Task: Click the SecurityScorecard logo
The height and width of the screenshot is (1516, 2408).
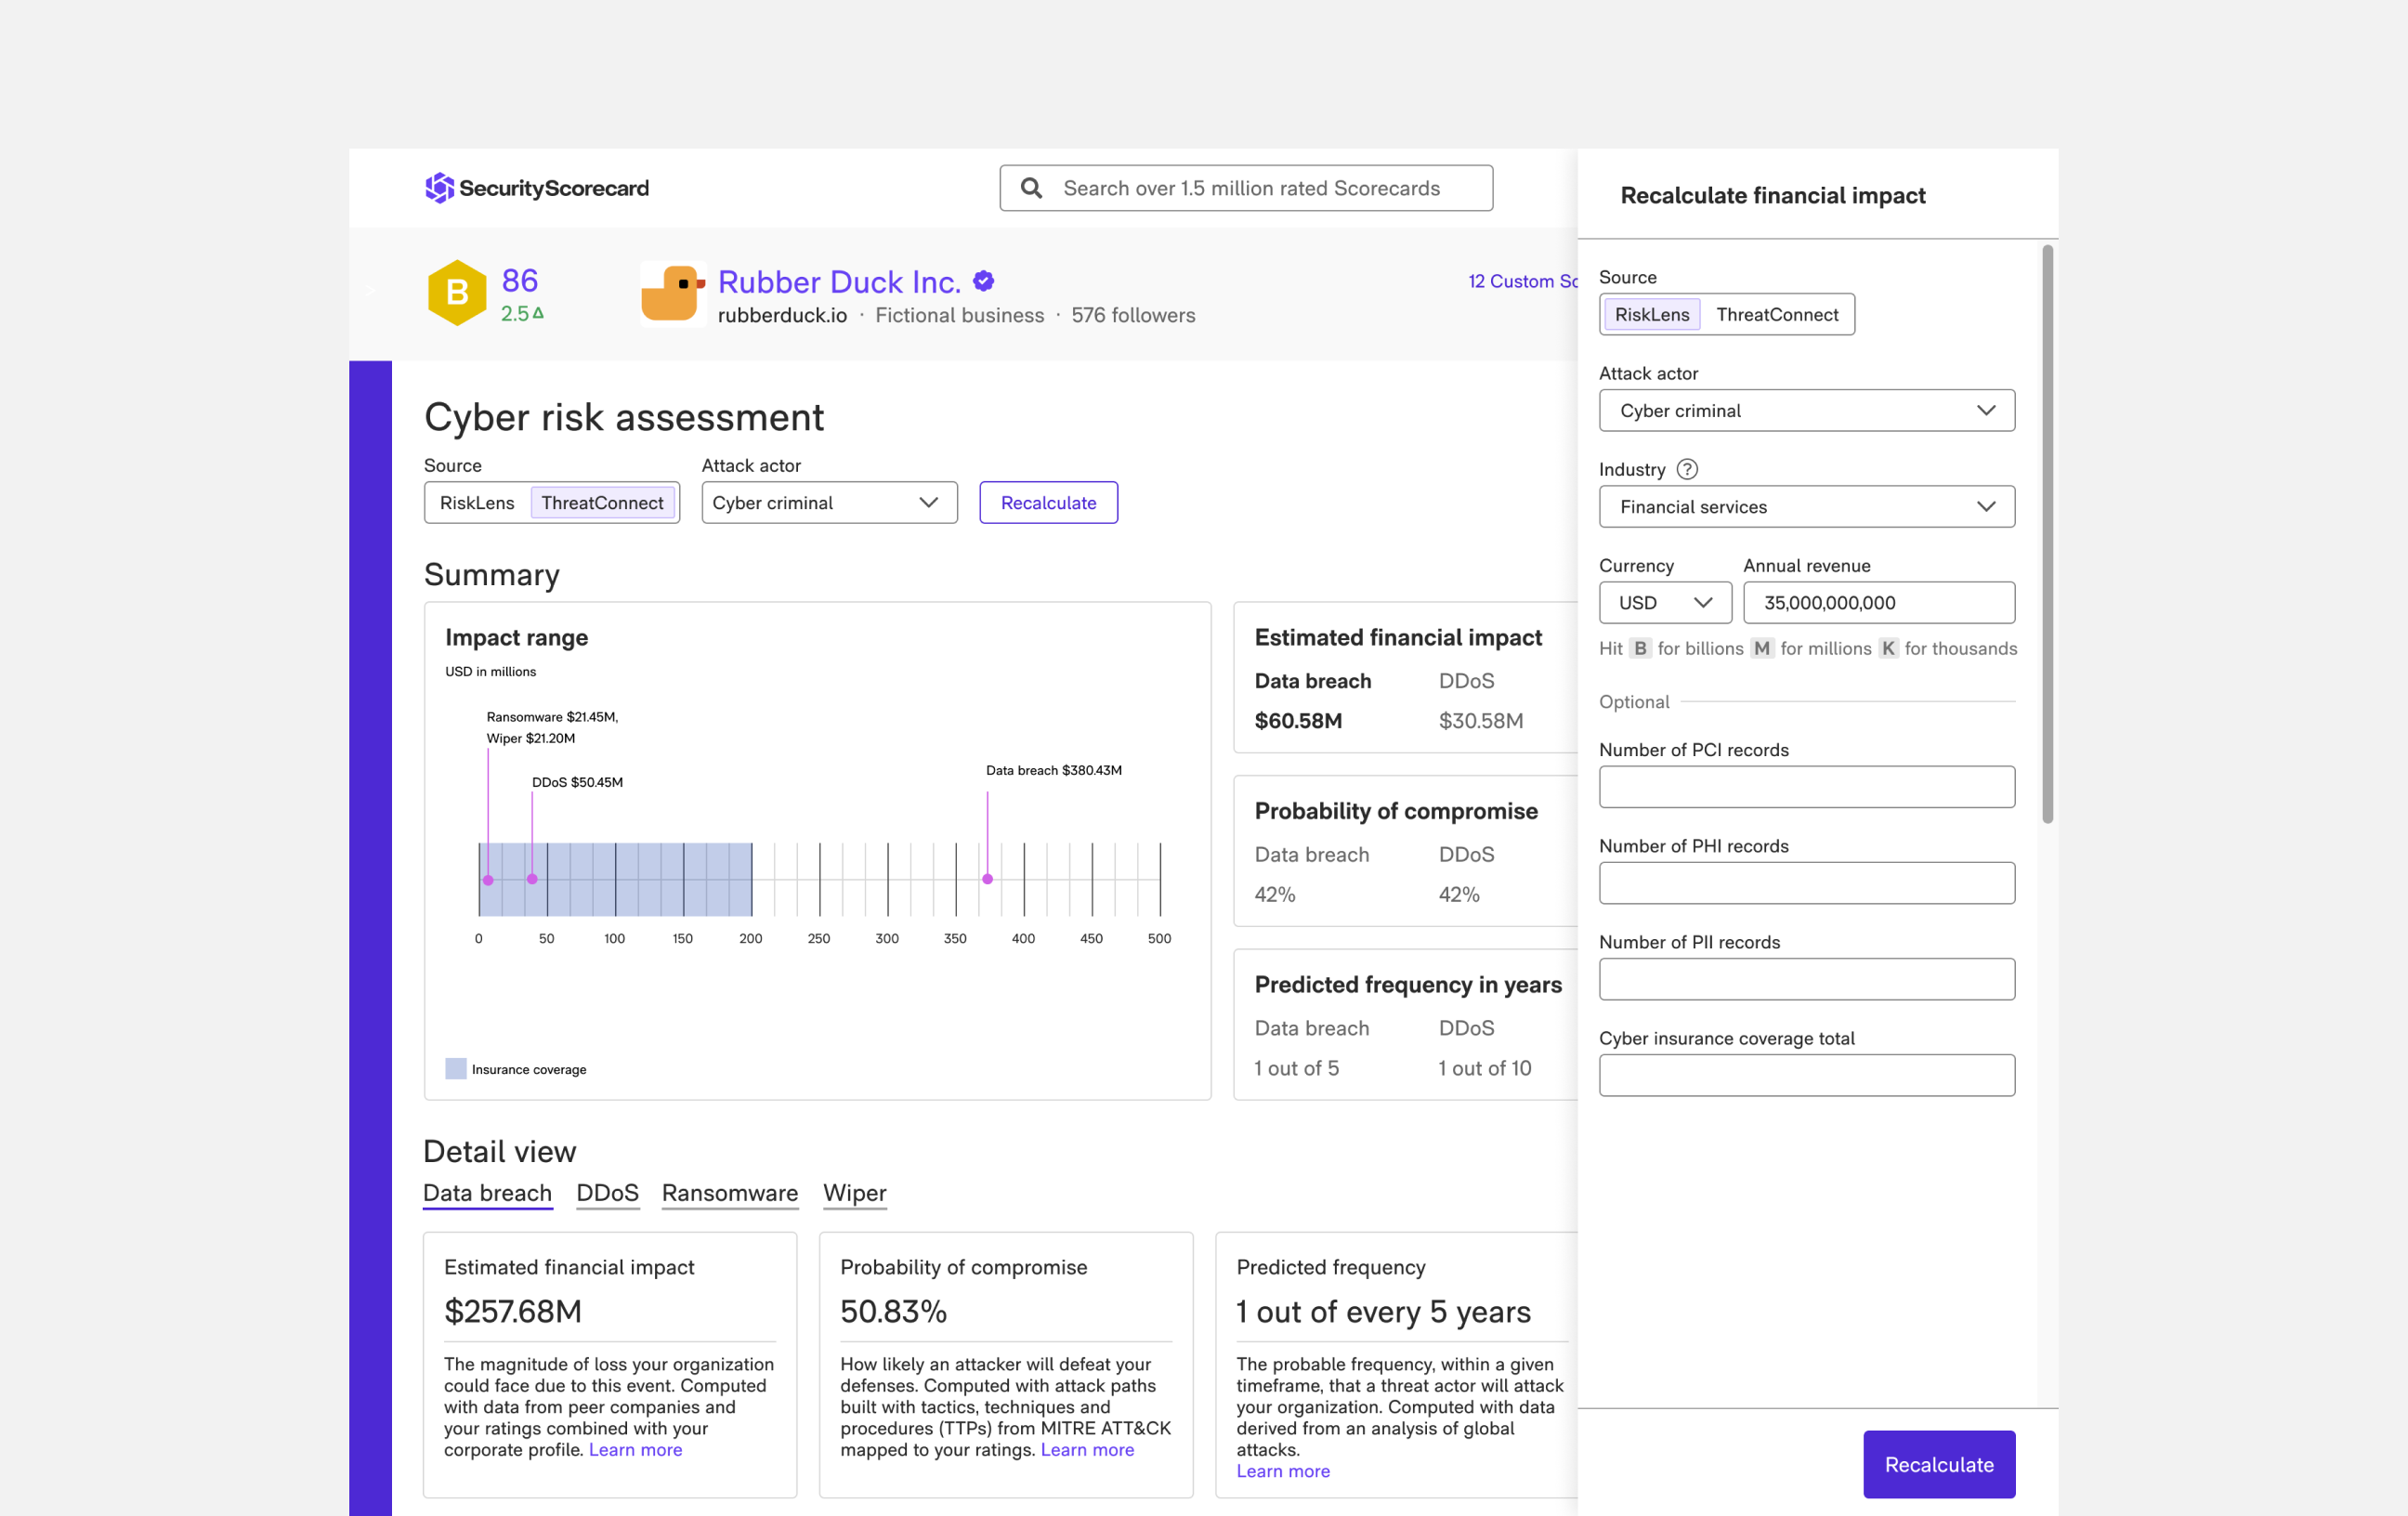Action: point(537,188)
